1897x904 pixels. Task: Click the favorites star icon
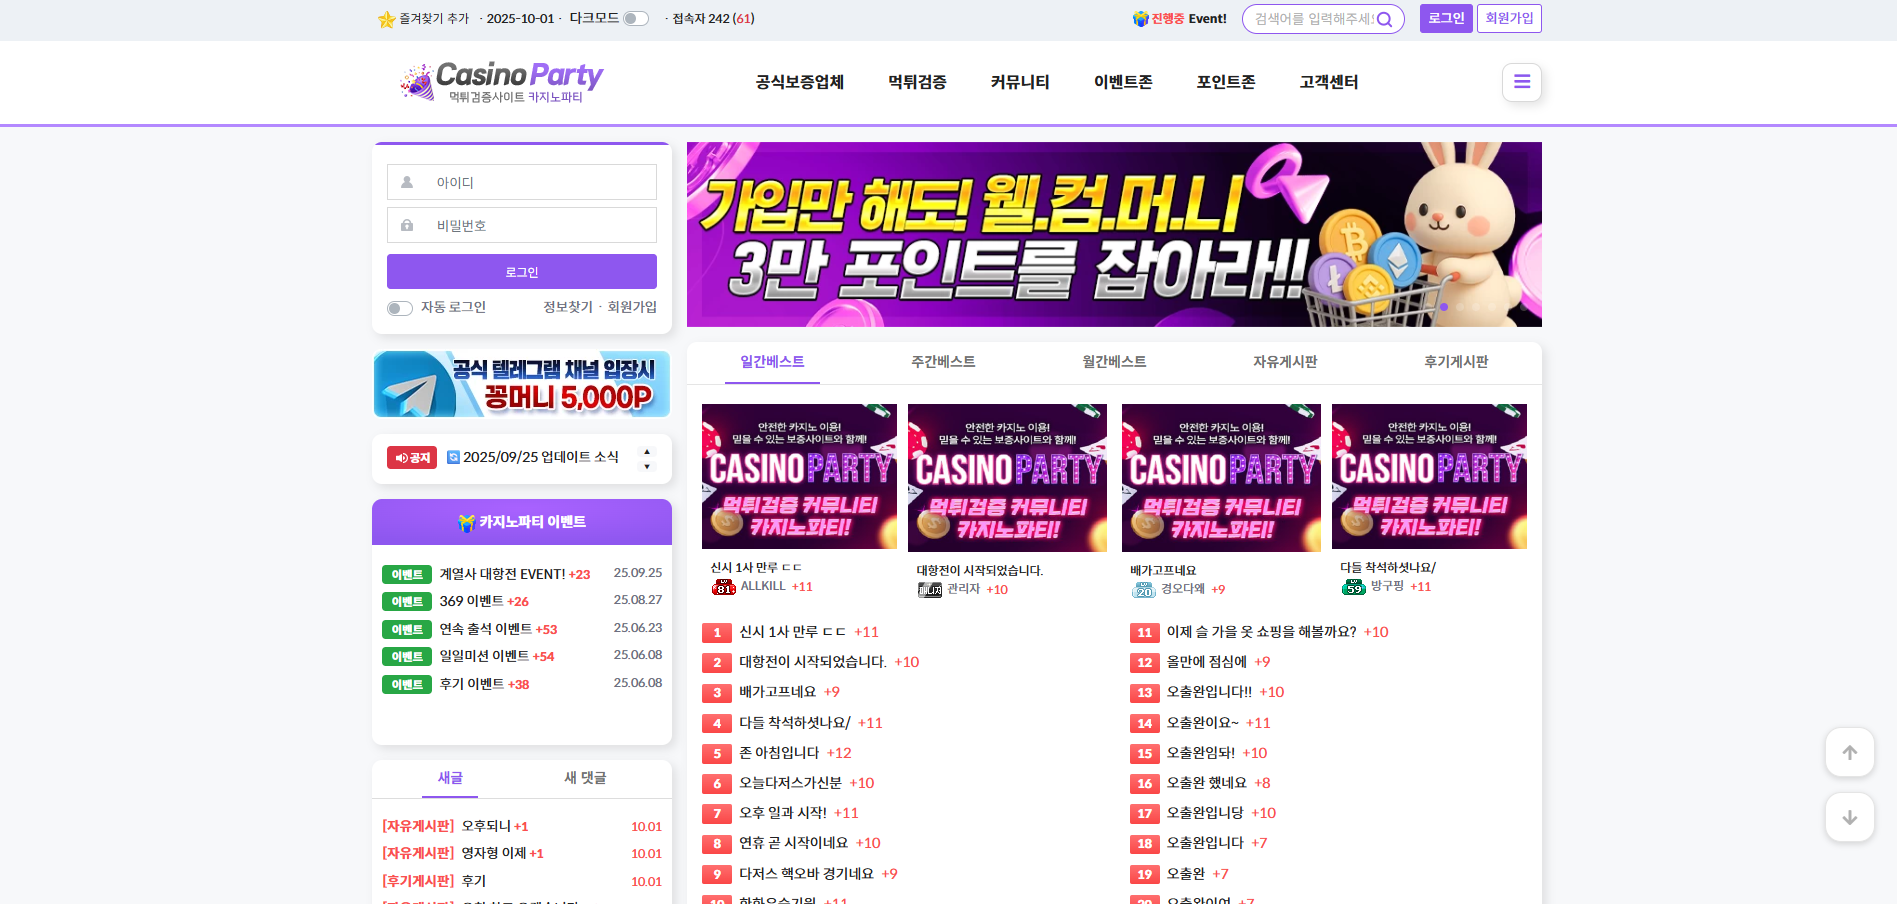(386, 19)
